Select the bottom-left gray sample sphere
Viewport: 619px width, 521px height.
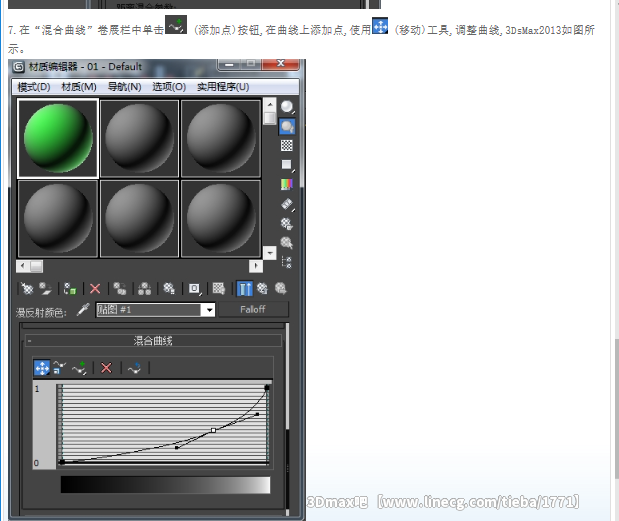(x=58, y=219)
